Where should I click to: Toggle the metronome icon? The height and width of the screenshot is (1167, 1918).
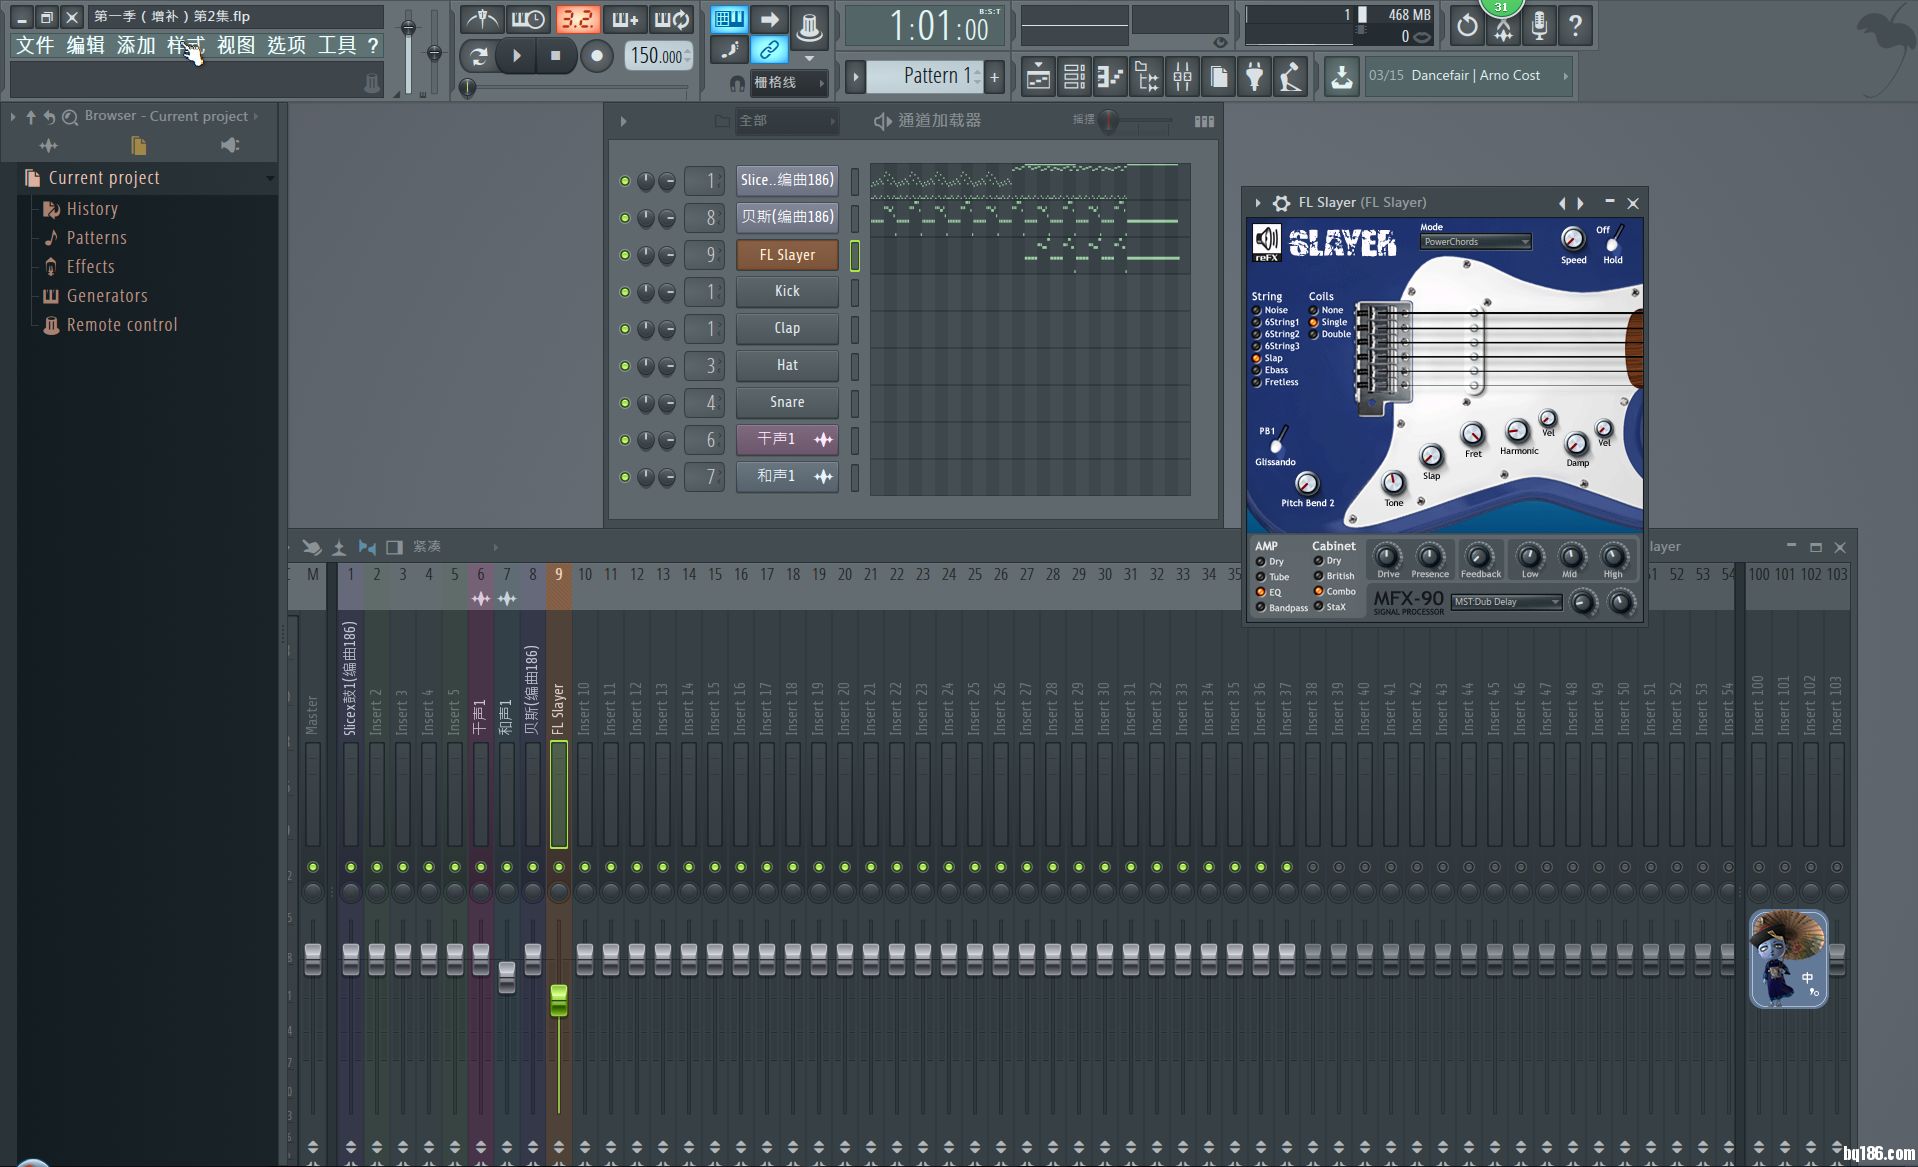tap(482, 20)
